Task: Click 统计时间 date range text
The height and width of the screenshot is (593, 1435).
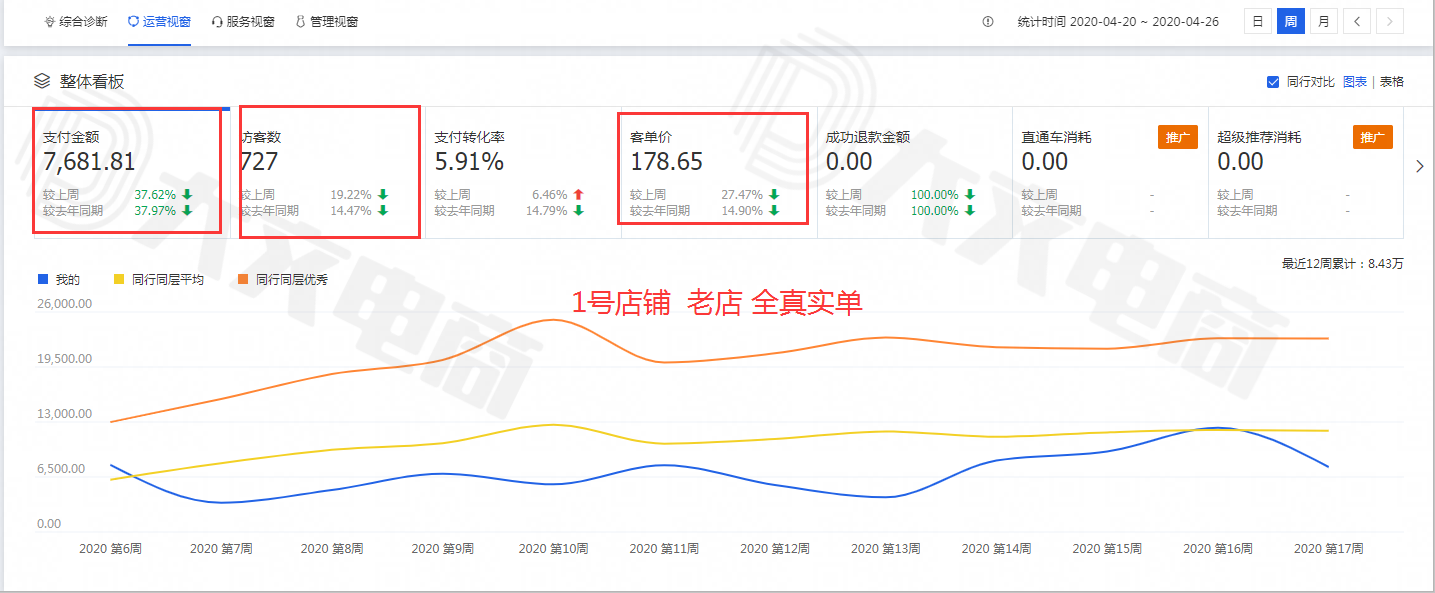Action: click(1118, 21)
